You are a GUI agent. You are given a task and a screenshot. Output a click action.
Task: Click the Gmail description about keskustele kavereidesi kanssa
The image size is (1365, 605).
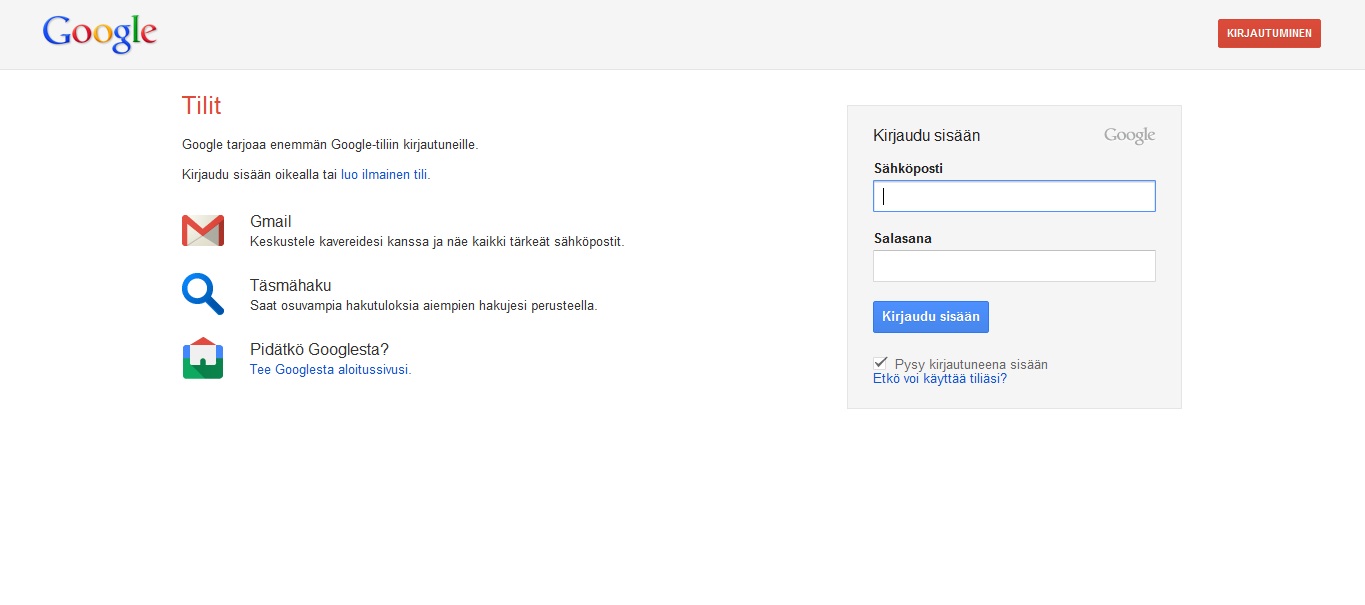(437, 242)
